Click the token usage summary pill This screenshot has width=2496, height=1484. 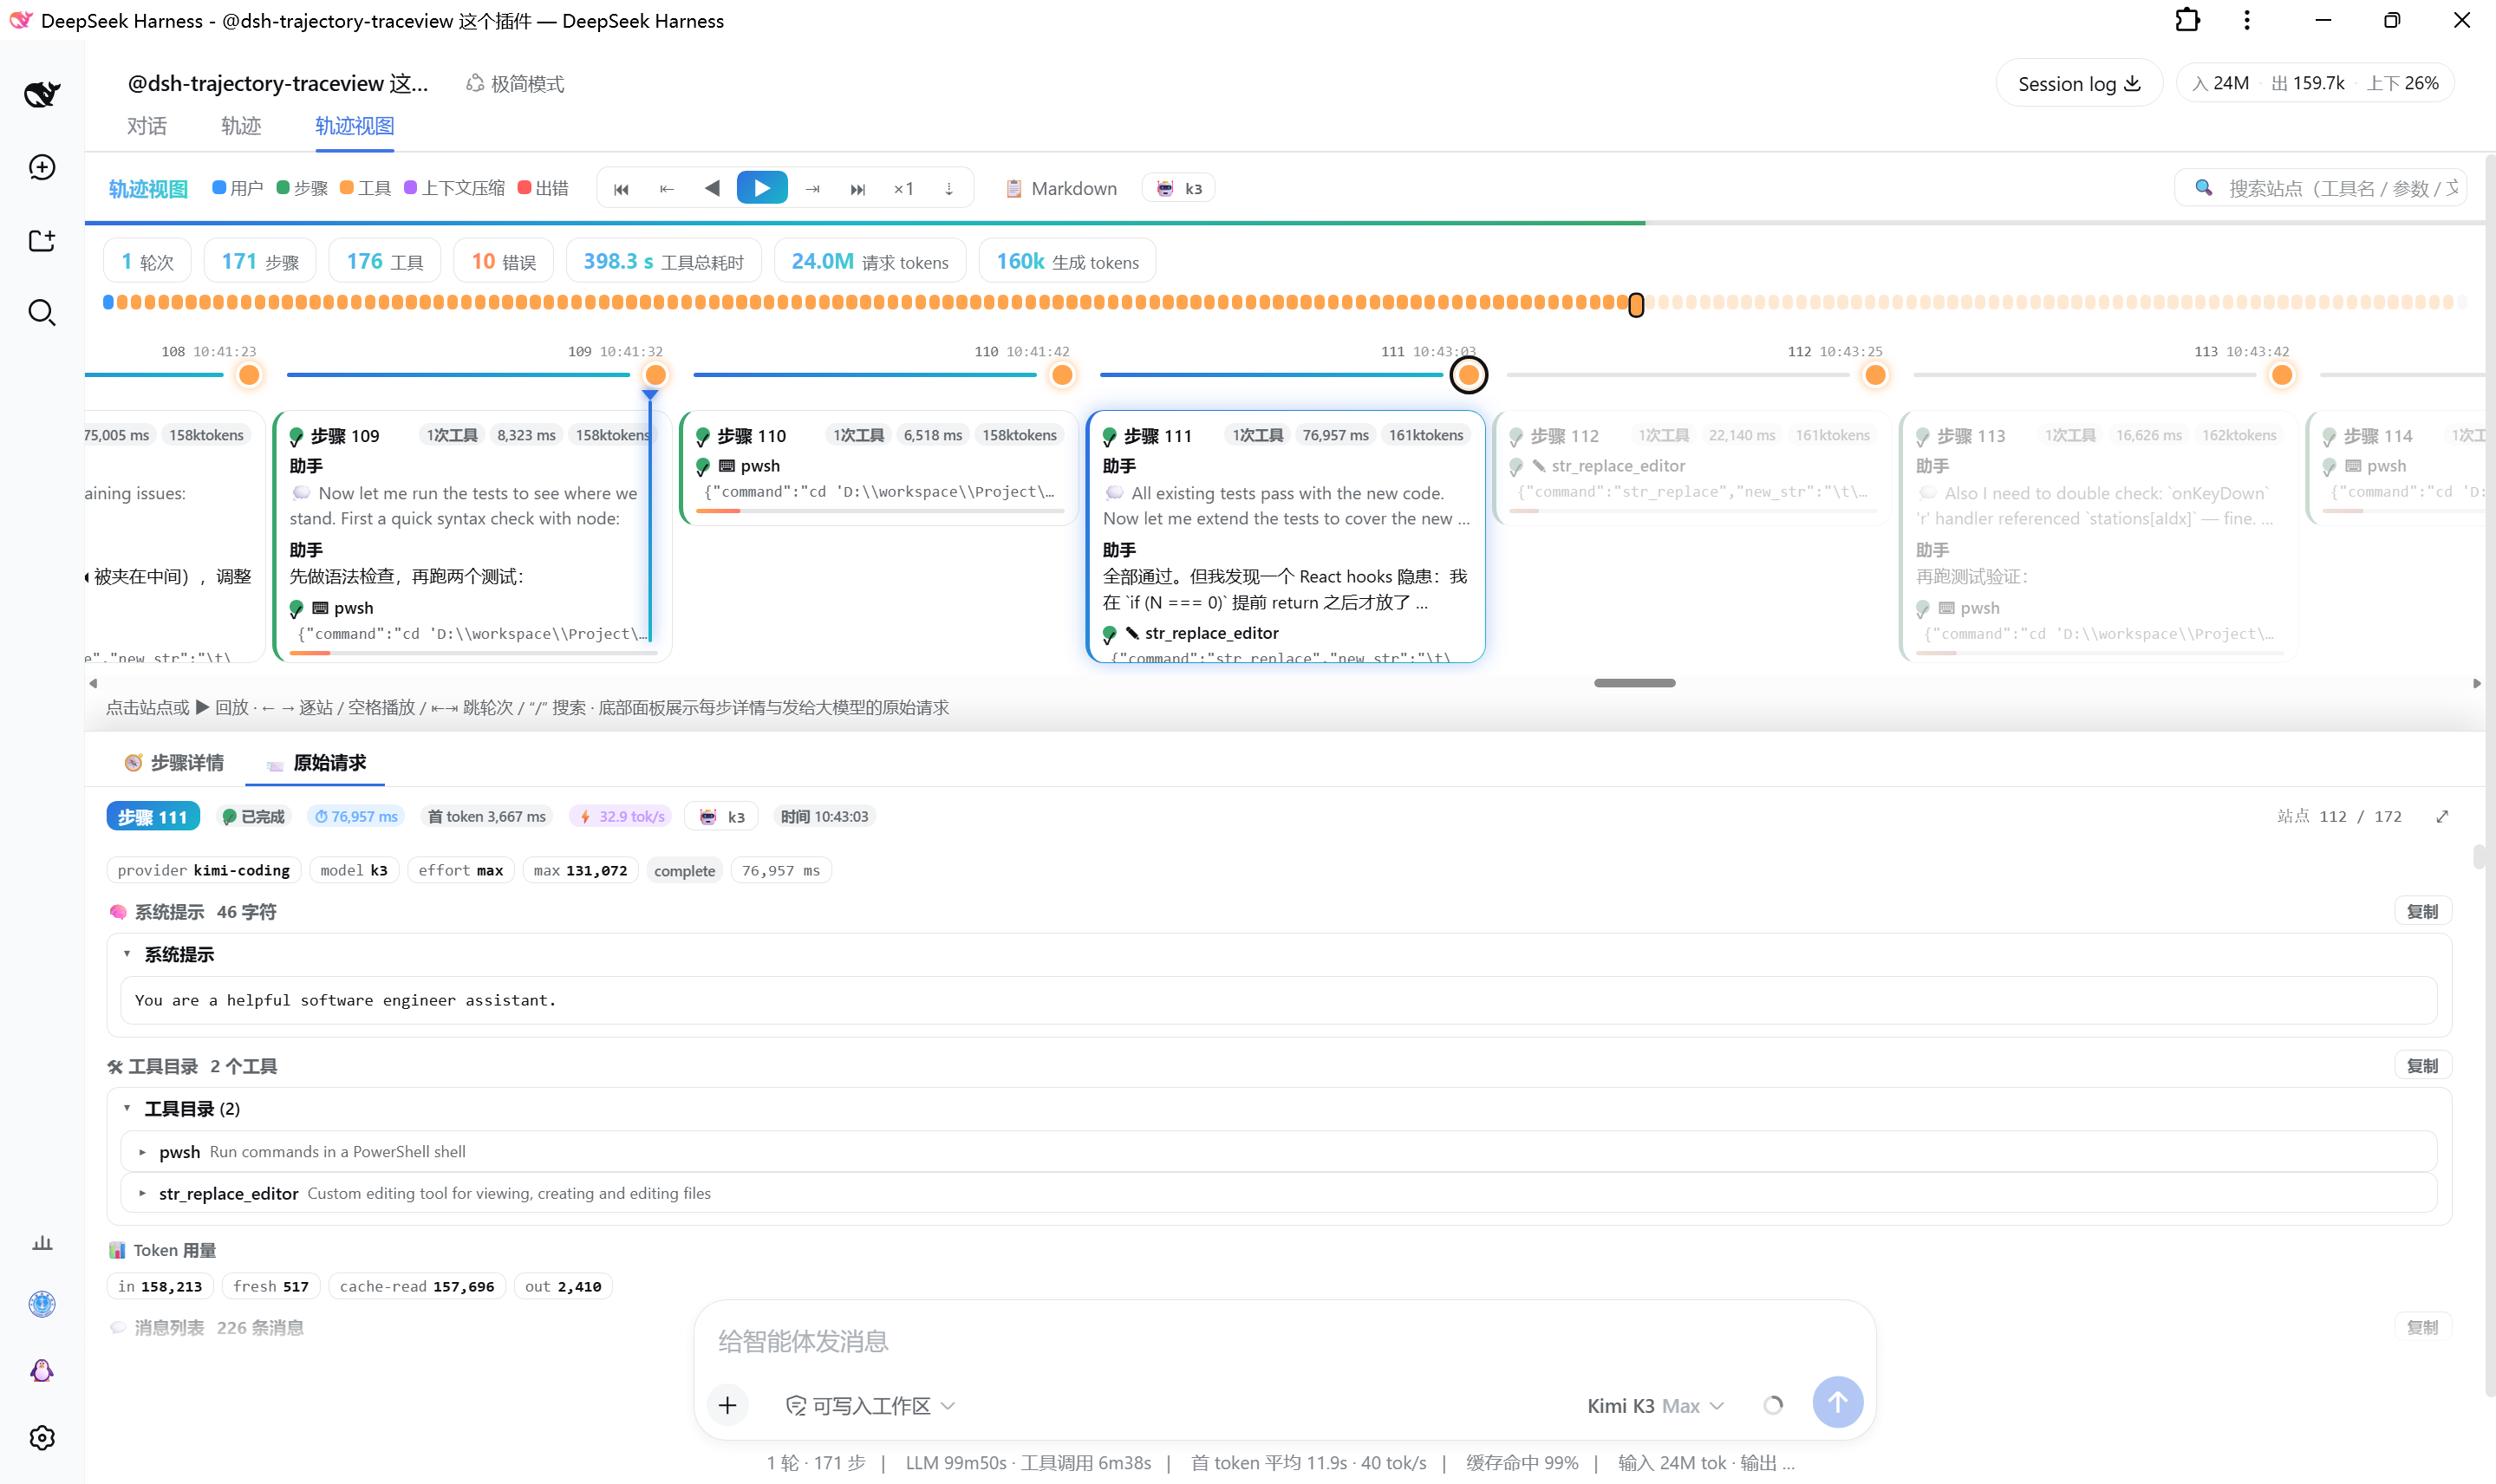pos(2316,84)
